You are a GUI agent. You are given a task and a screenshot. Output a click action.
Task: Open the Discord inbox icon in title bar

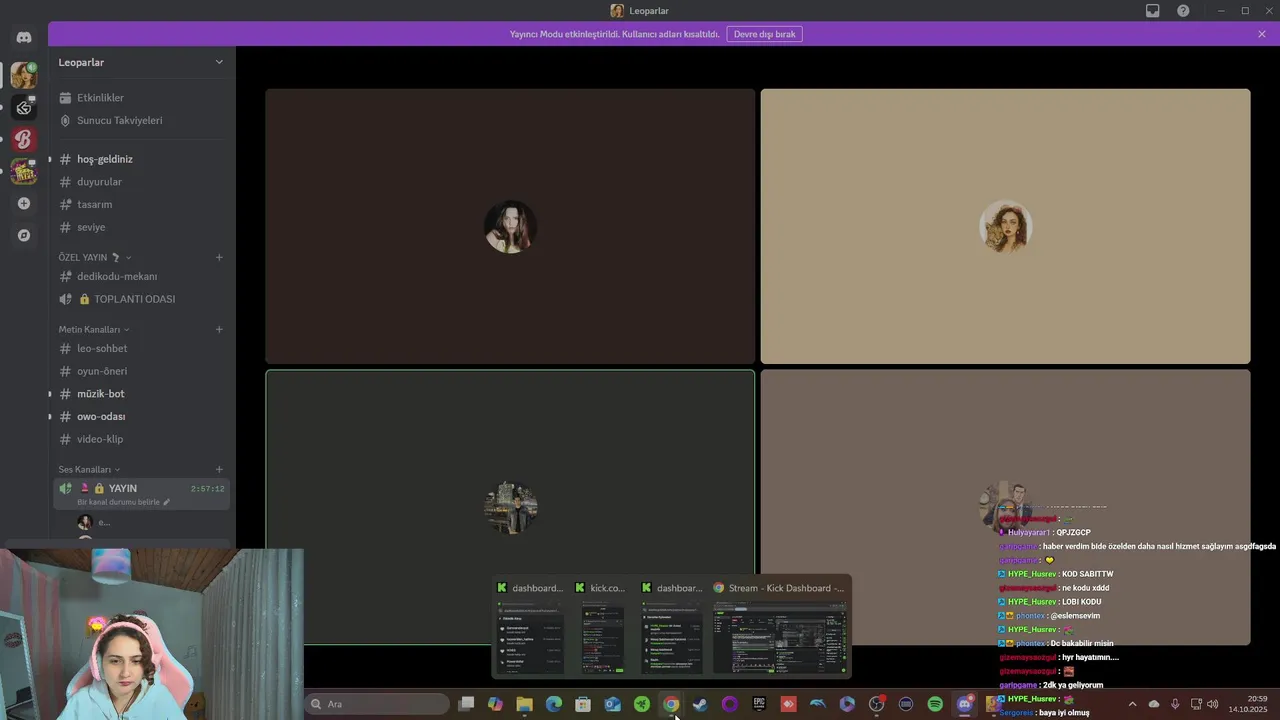1153,10
